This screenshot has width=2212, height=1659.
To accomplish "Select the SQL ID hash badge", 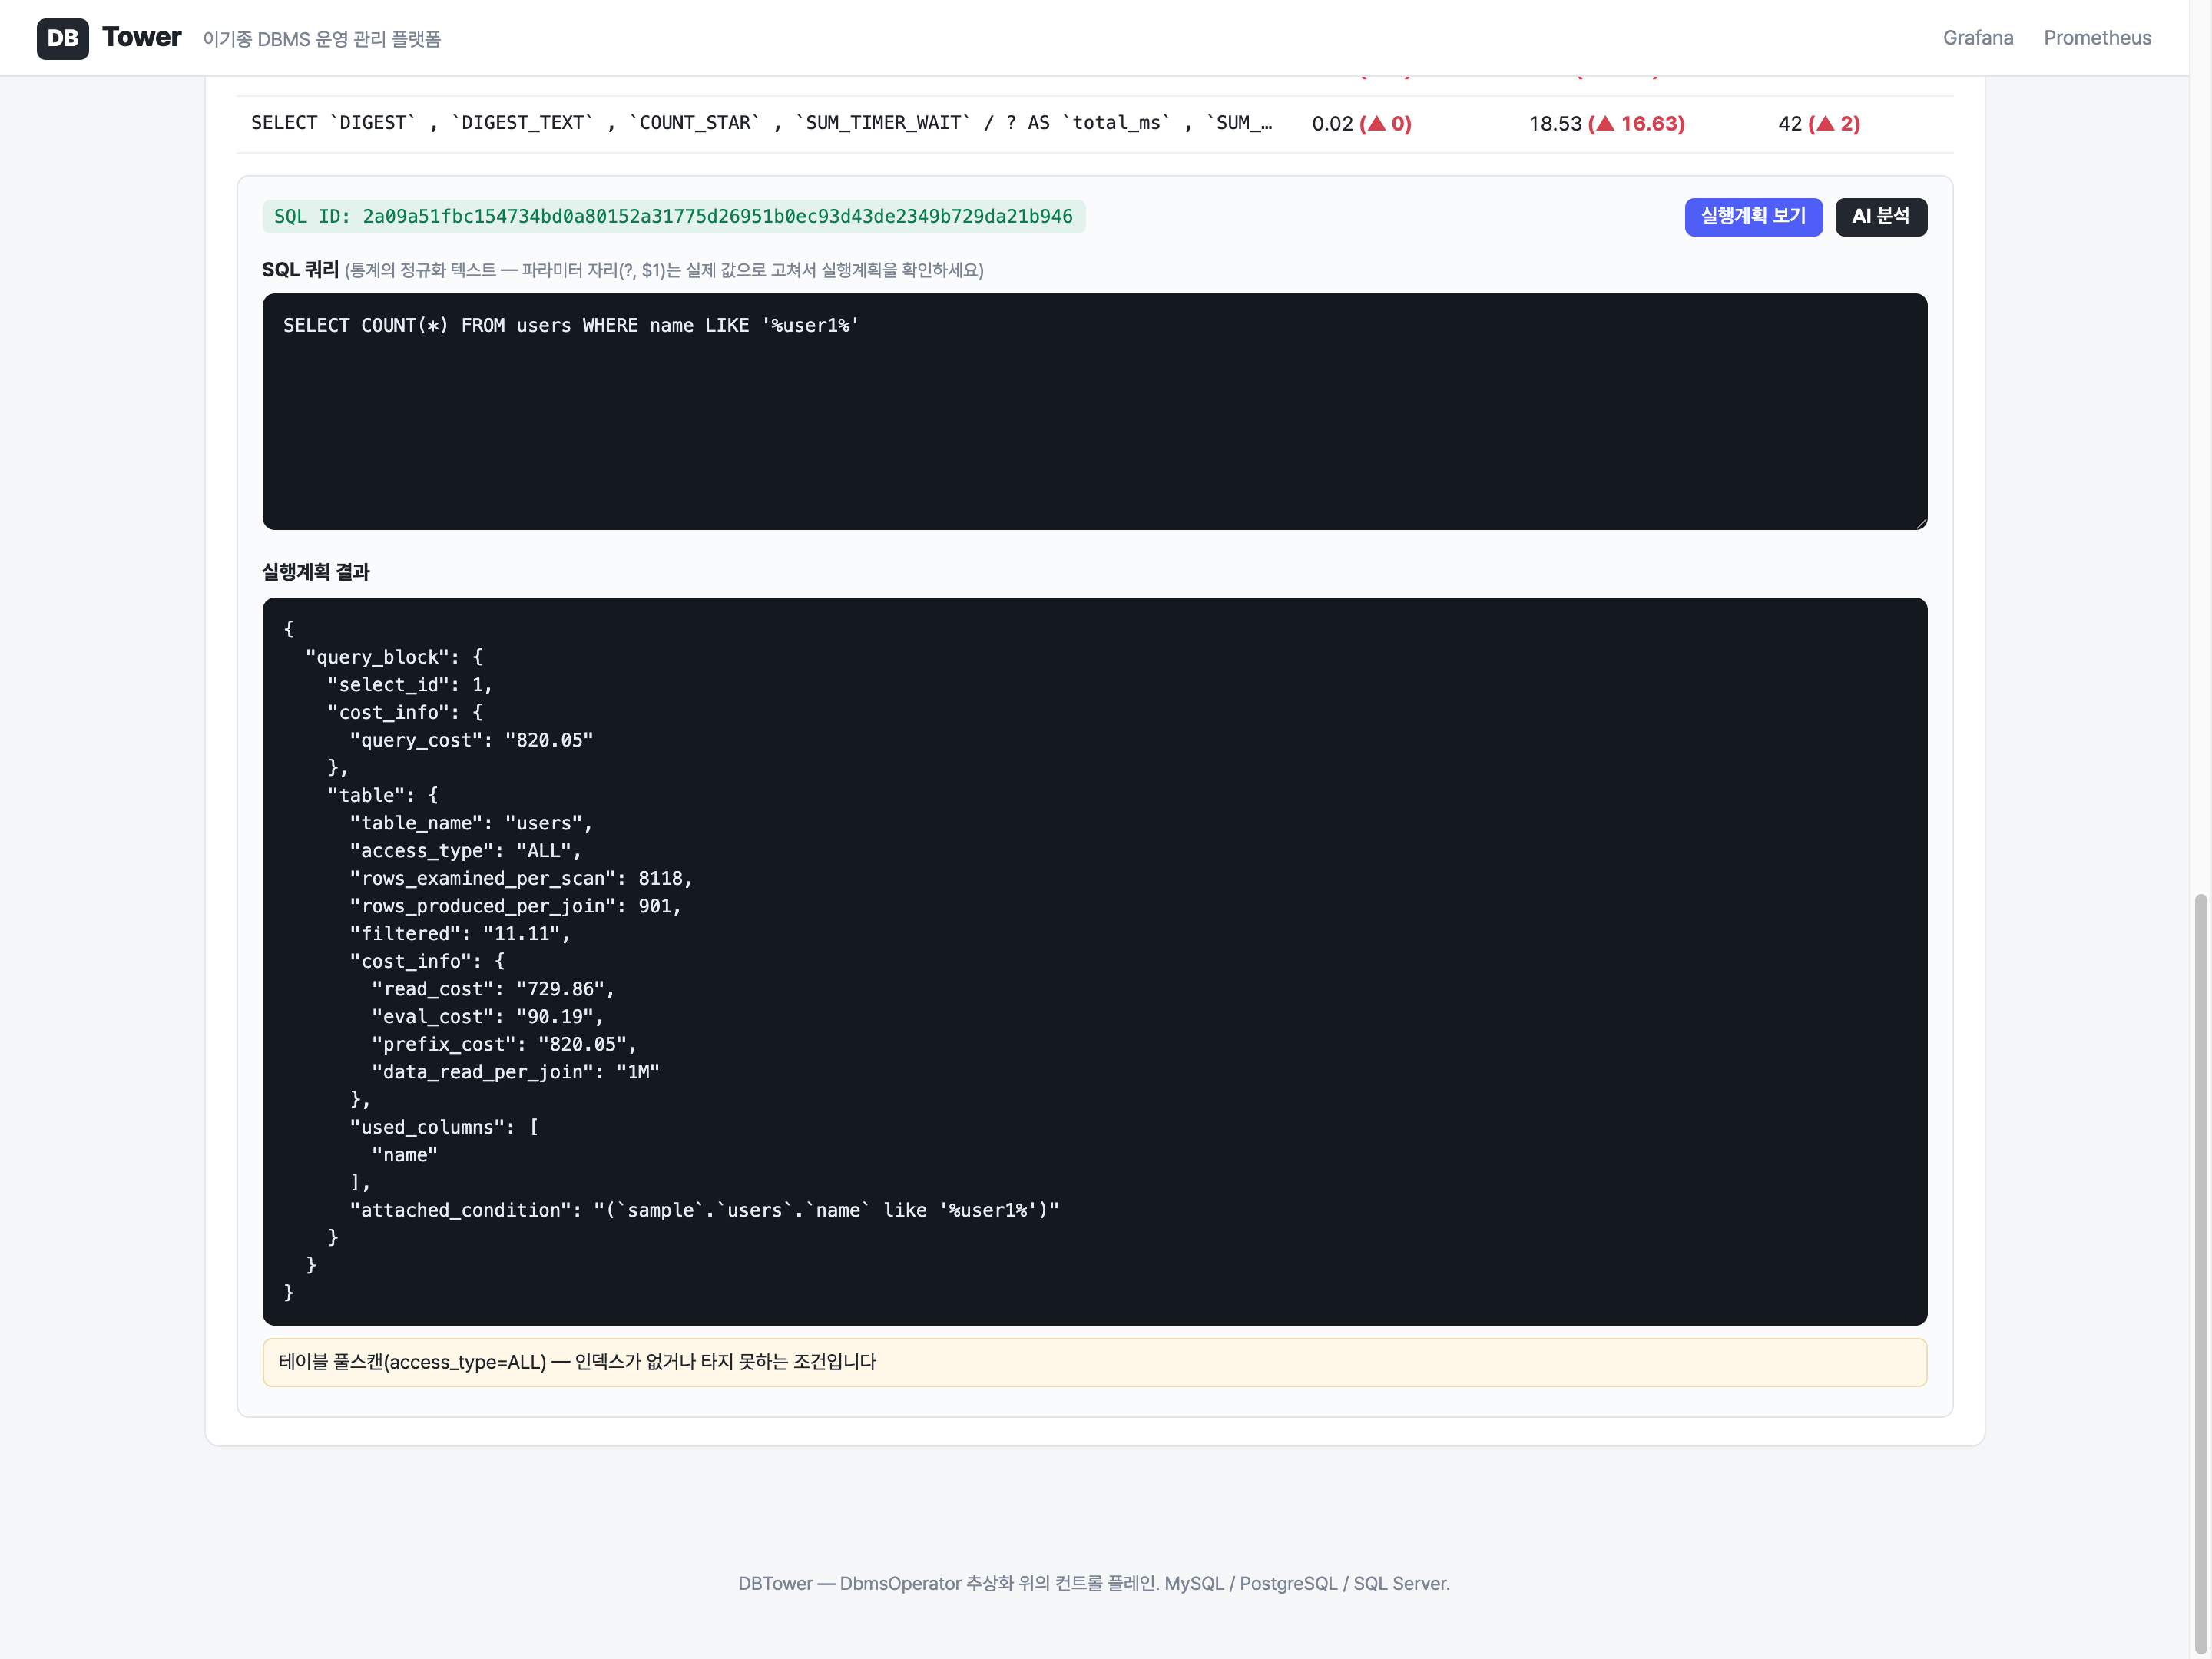I will (673, 216).
